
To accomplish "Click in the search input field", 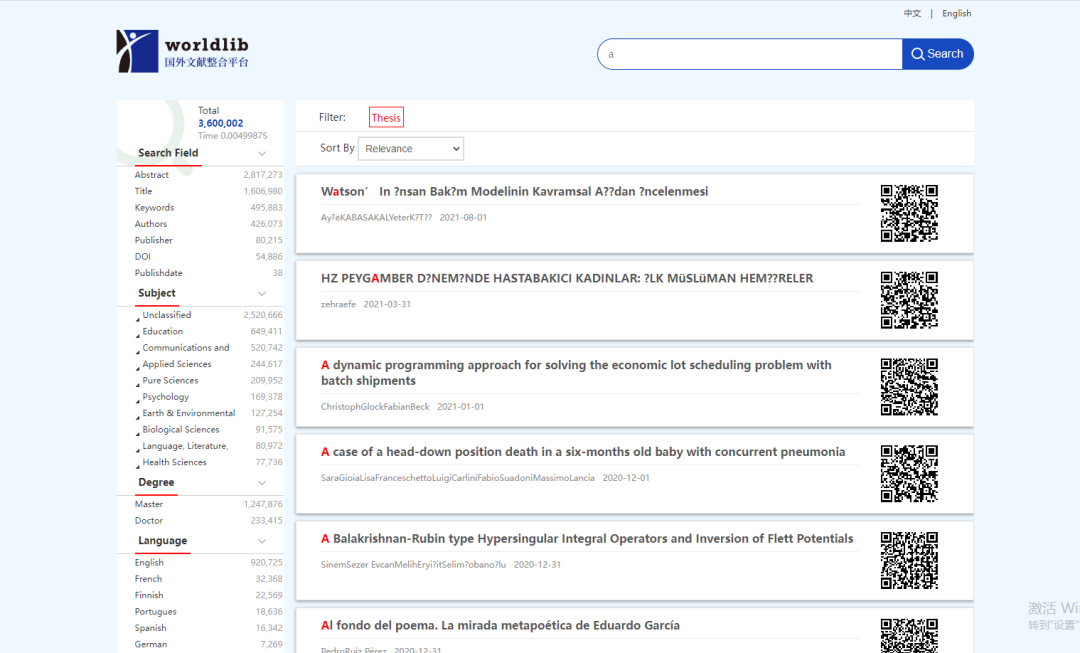I will [x=750, y=54].
